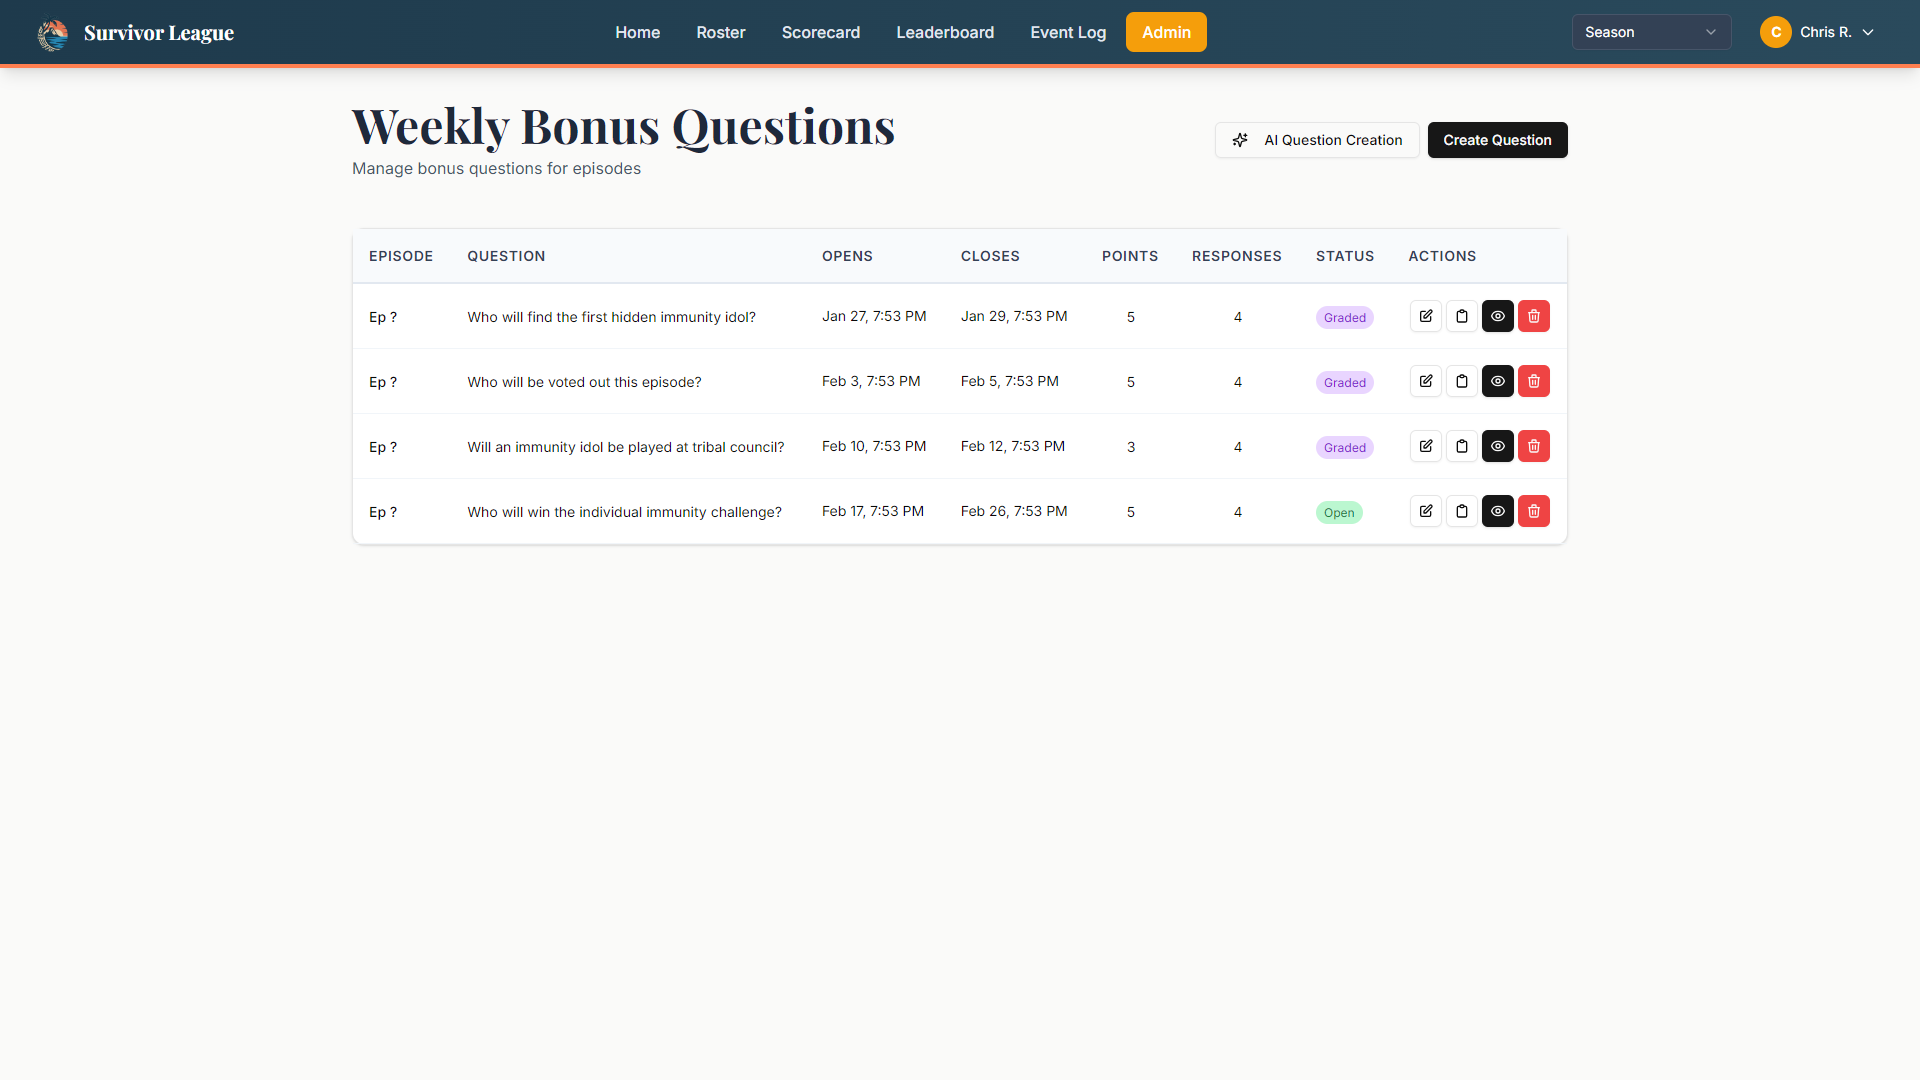The image size is (1920, 1080).
Task: Click the Graded badge for Jan 27 question
Action: [x=1344, y=318]
